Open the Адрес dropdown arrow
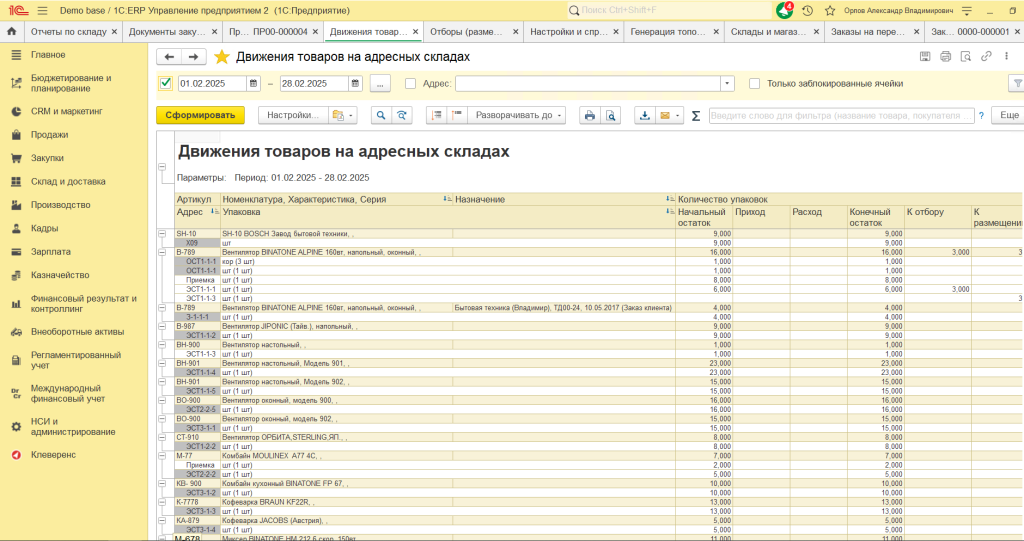 coord(727,84)
